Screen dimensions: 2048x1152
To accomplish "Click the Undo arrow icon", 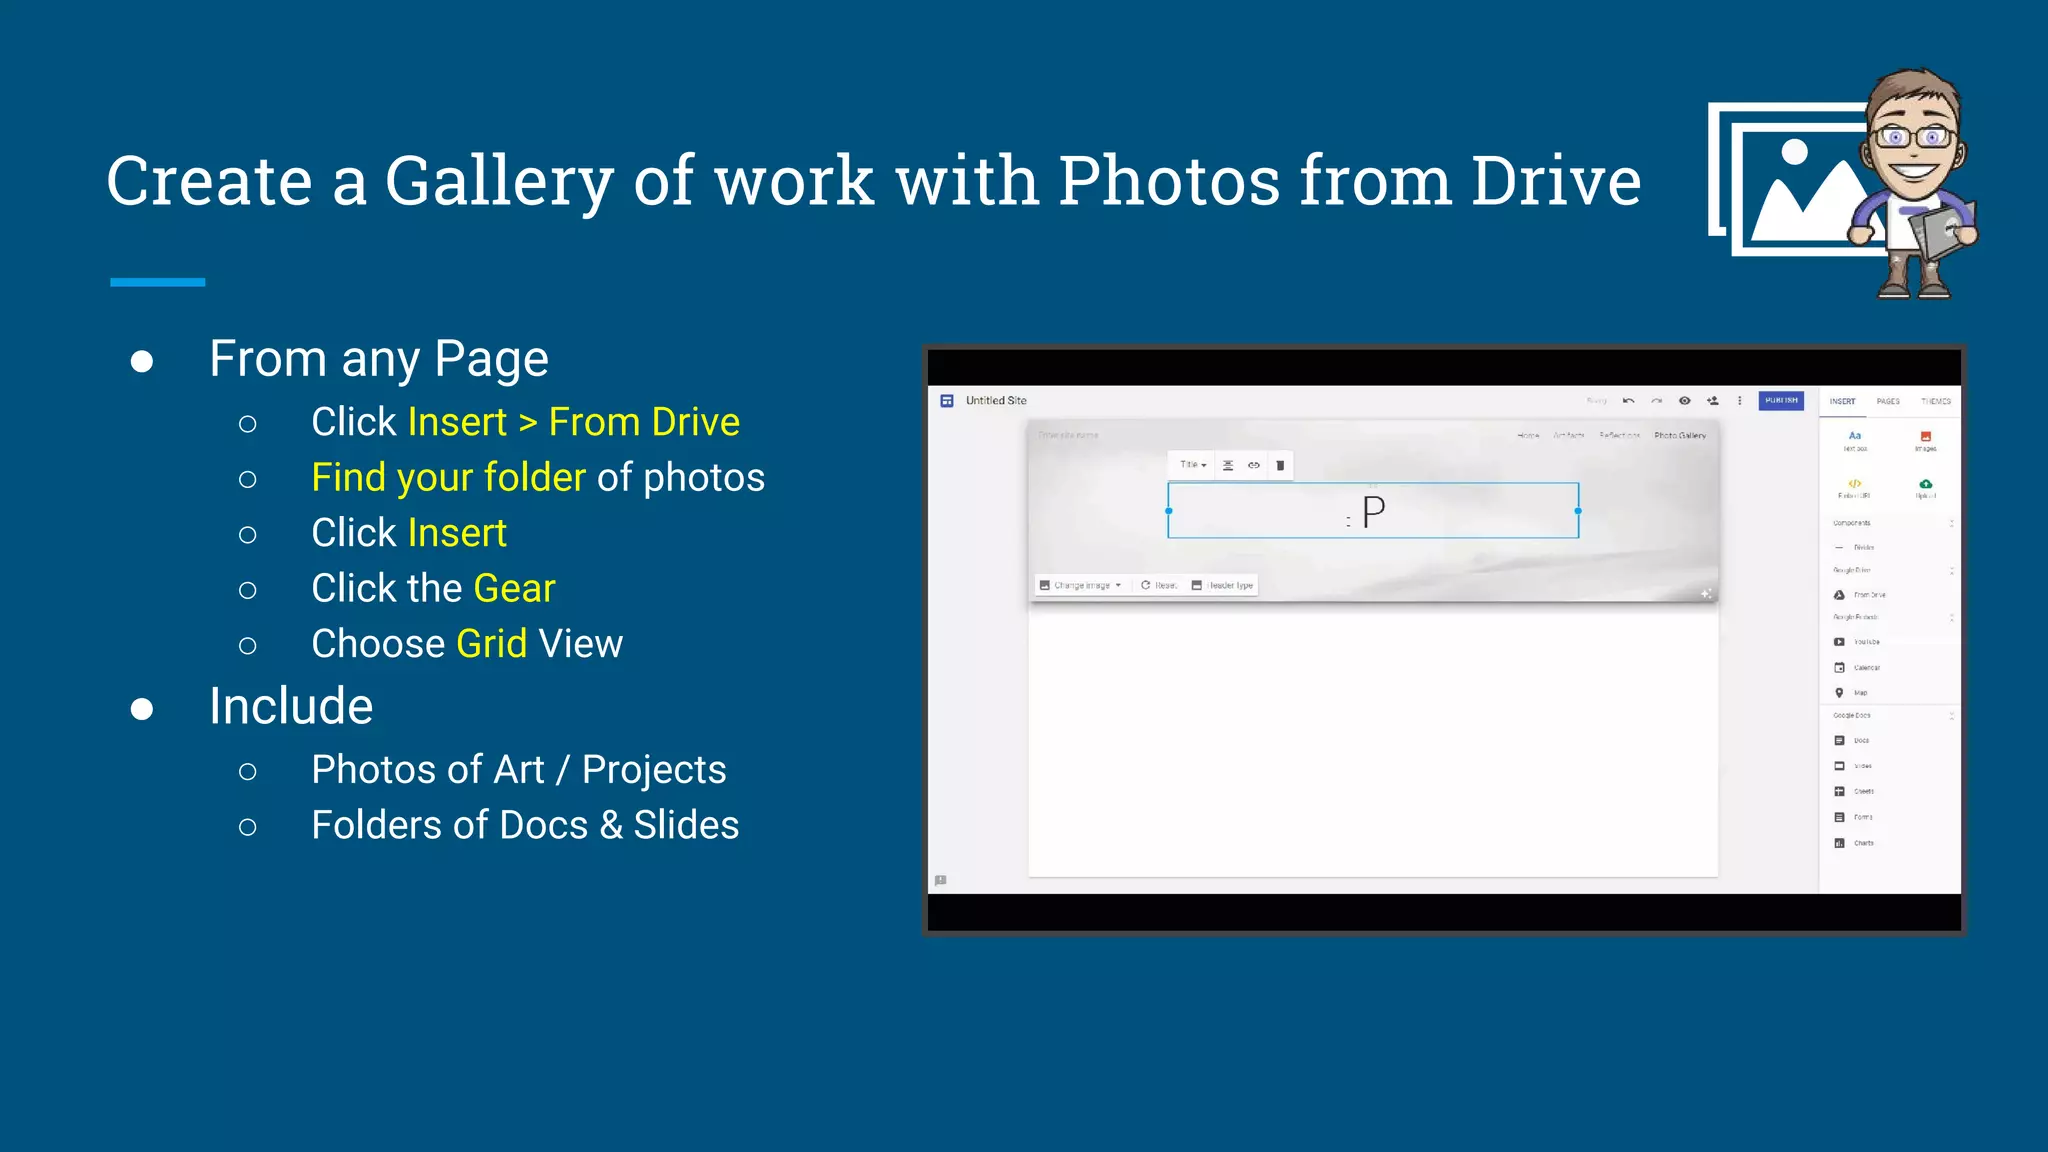I will 1628,401.
